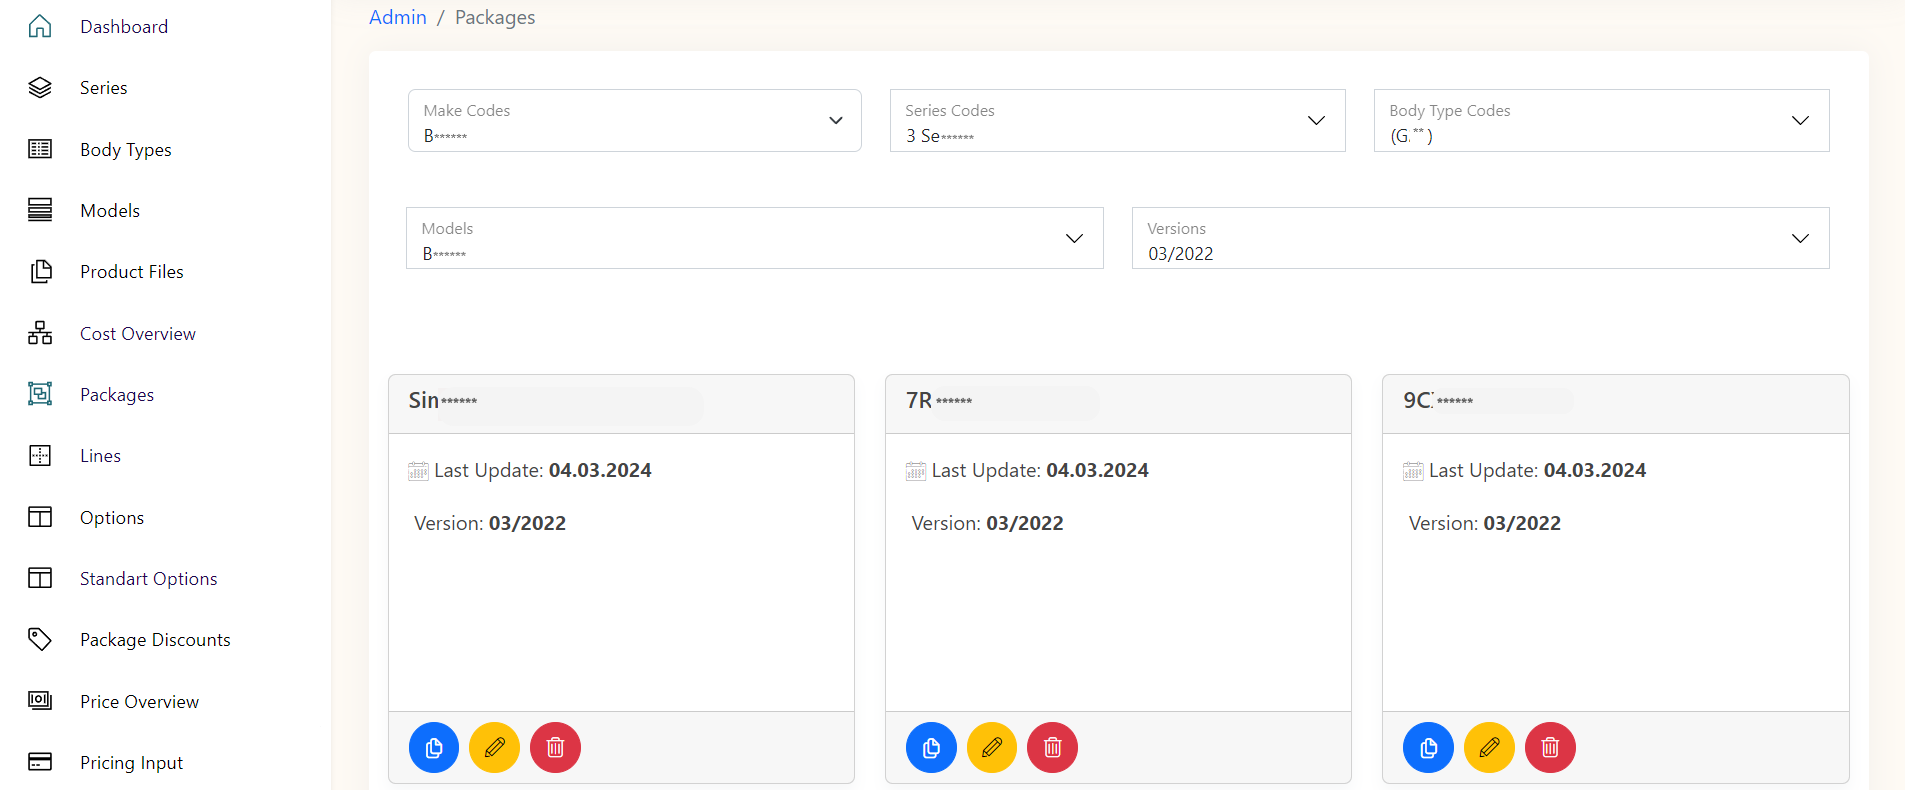Edit the Sin package with pencil button

pos(495,748)
